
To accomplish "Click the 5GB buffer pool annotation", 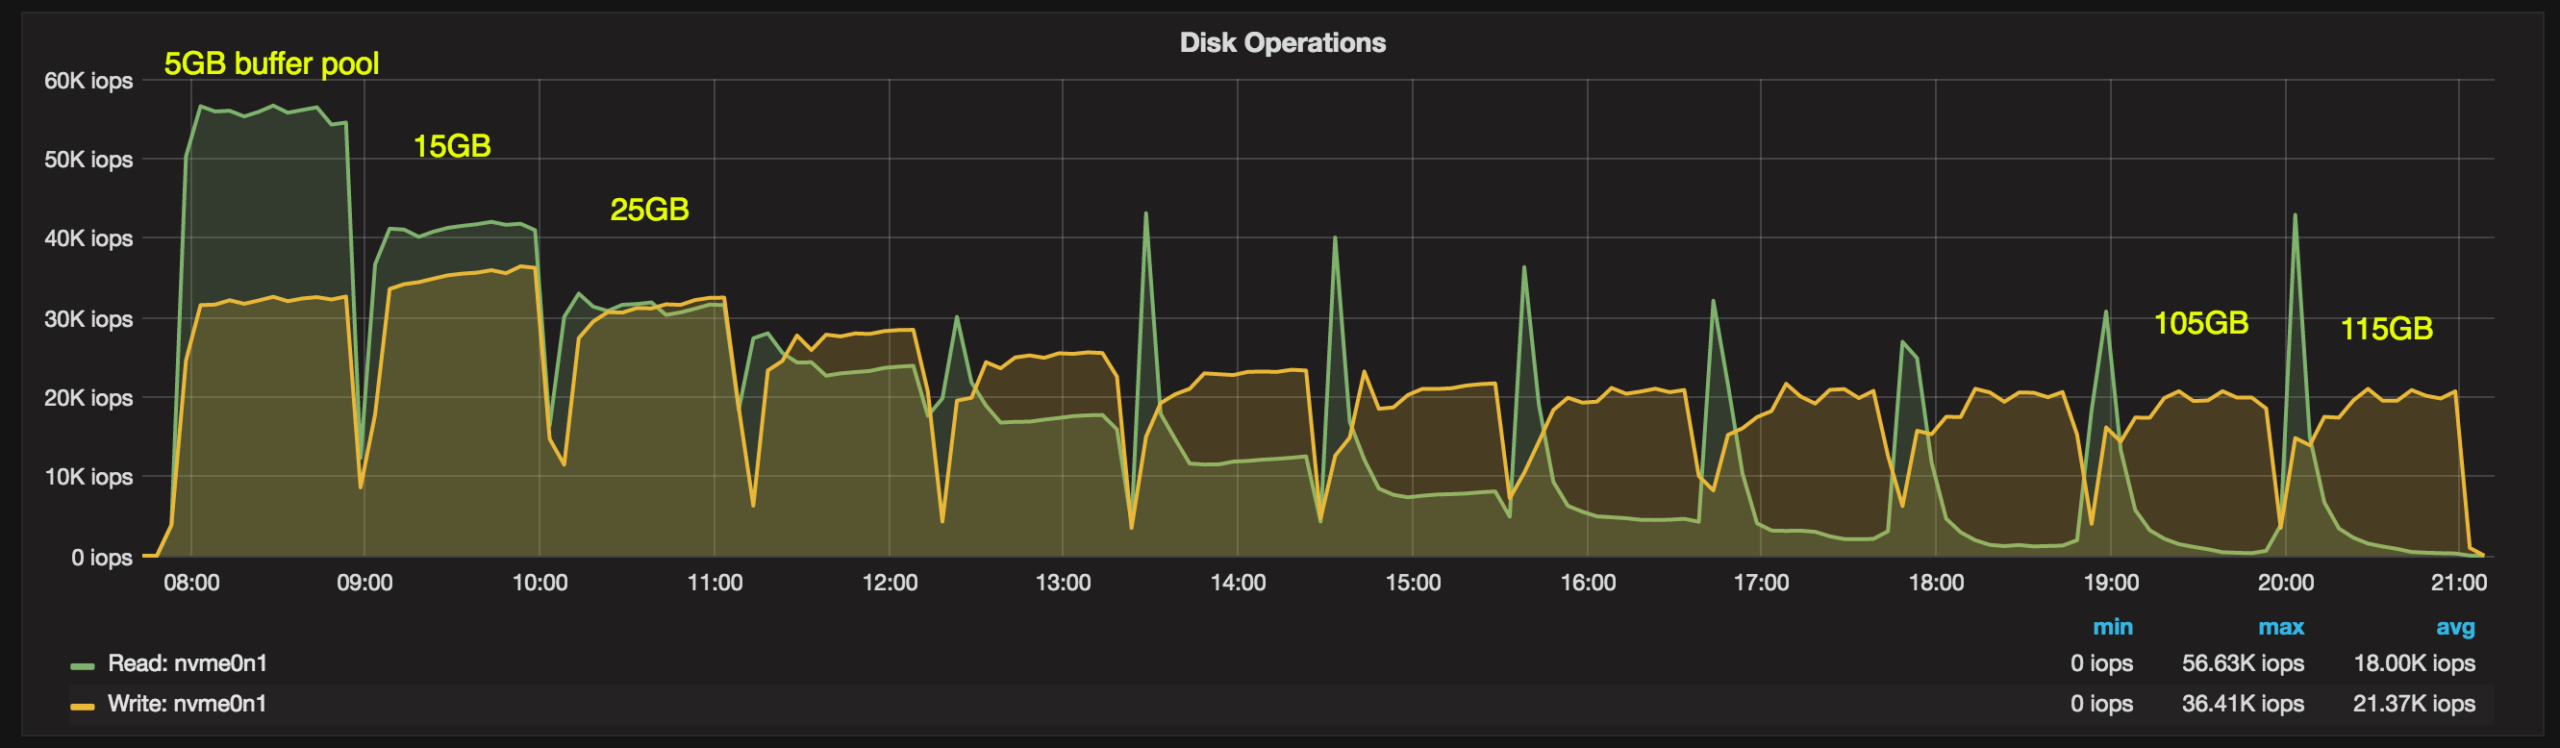I will [271, 64].
